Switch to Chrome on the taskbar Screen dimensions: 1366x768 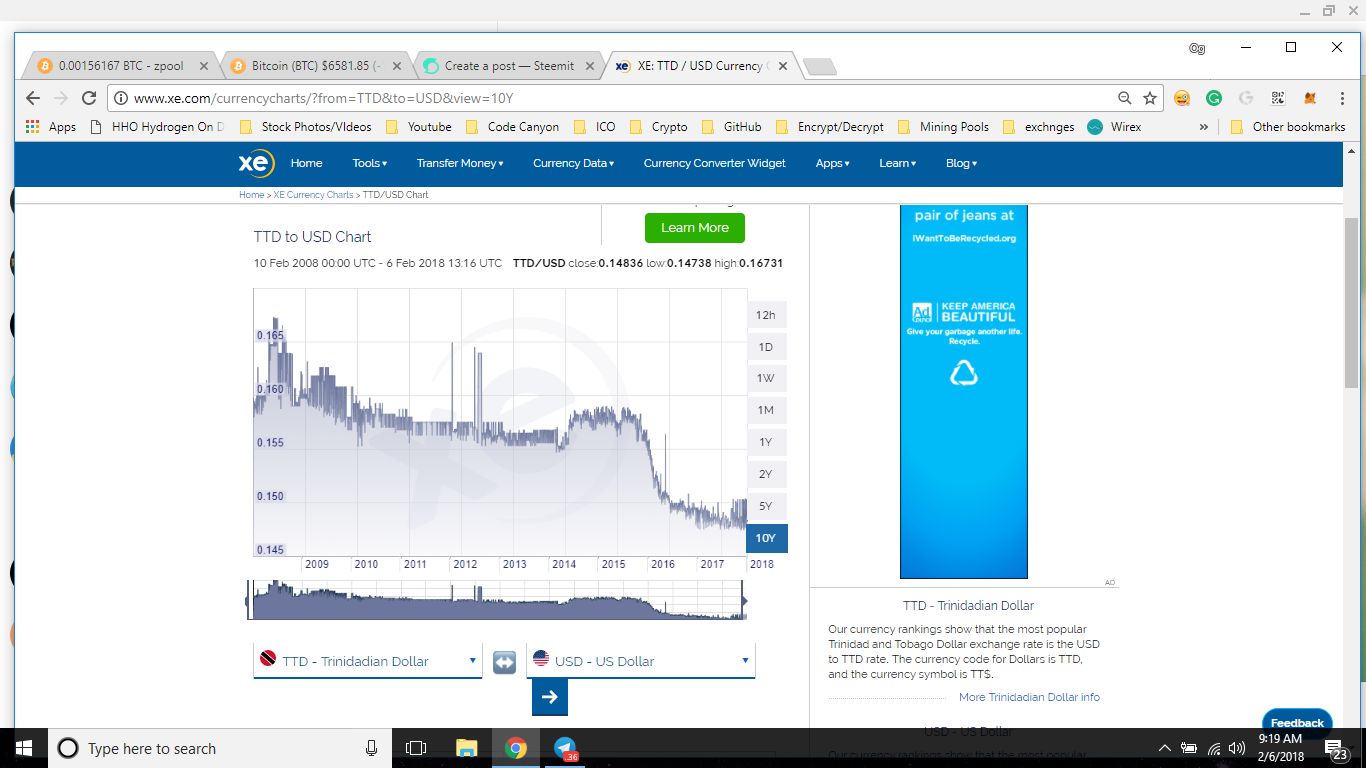[x=516, y=748]
